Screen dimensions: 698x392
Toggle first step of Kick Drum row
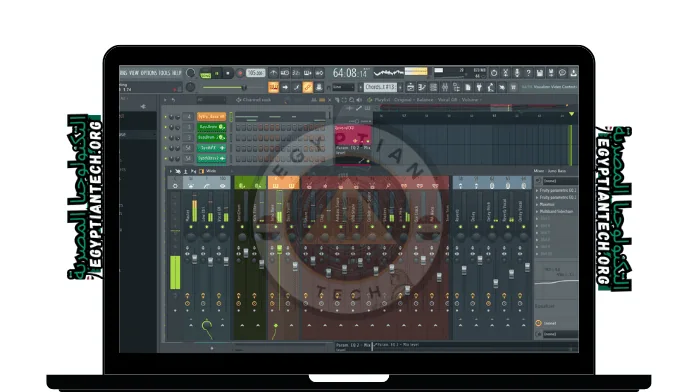point(239,127)
